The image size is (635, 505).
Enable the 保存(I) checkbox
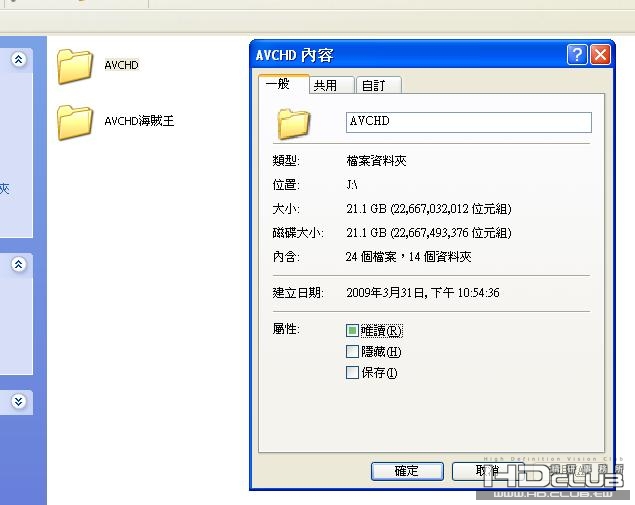coord(352,372)
